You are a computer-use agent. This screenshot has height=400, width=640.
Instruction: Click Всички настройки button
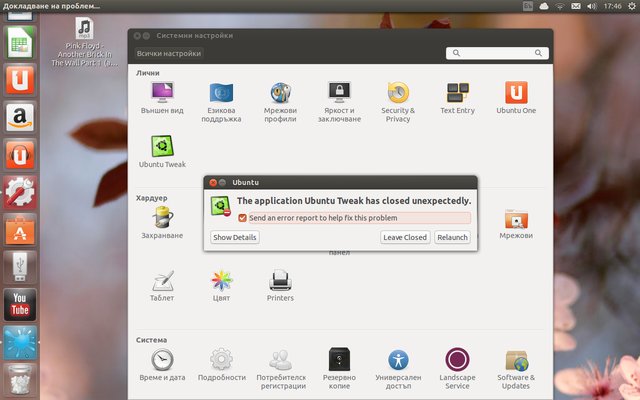(169, 53)
